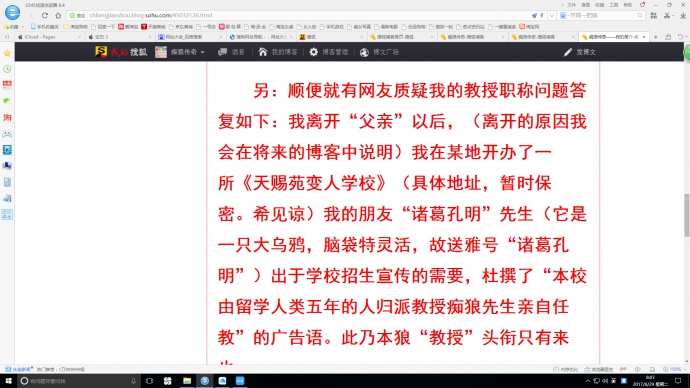Open 博客管理 settings
The width and height of the screenshot is (690, 388).
click(x=329, y=52)
